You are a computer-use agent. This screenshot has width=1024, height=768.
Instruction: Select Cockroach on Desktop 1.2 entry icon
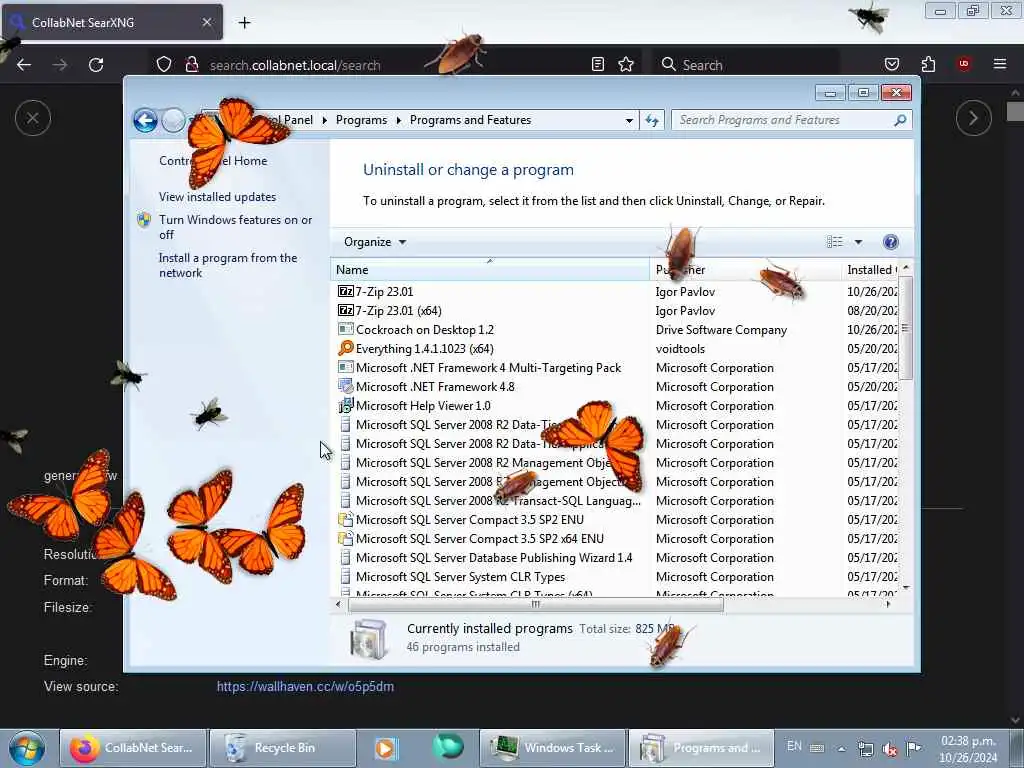[x=345, y=329]
